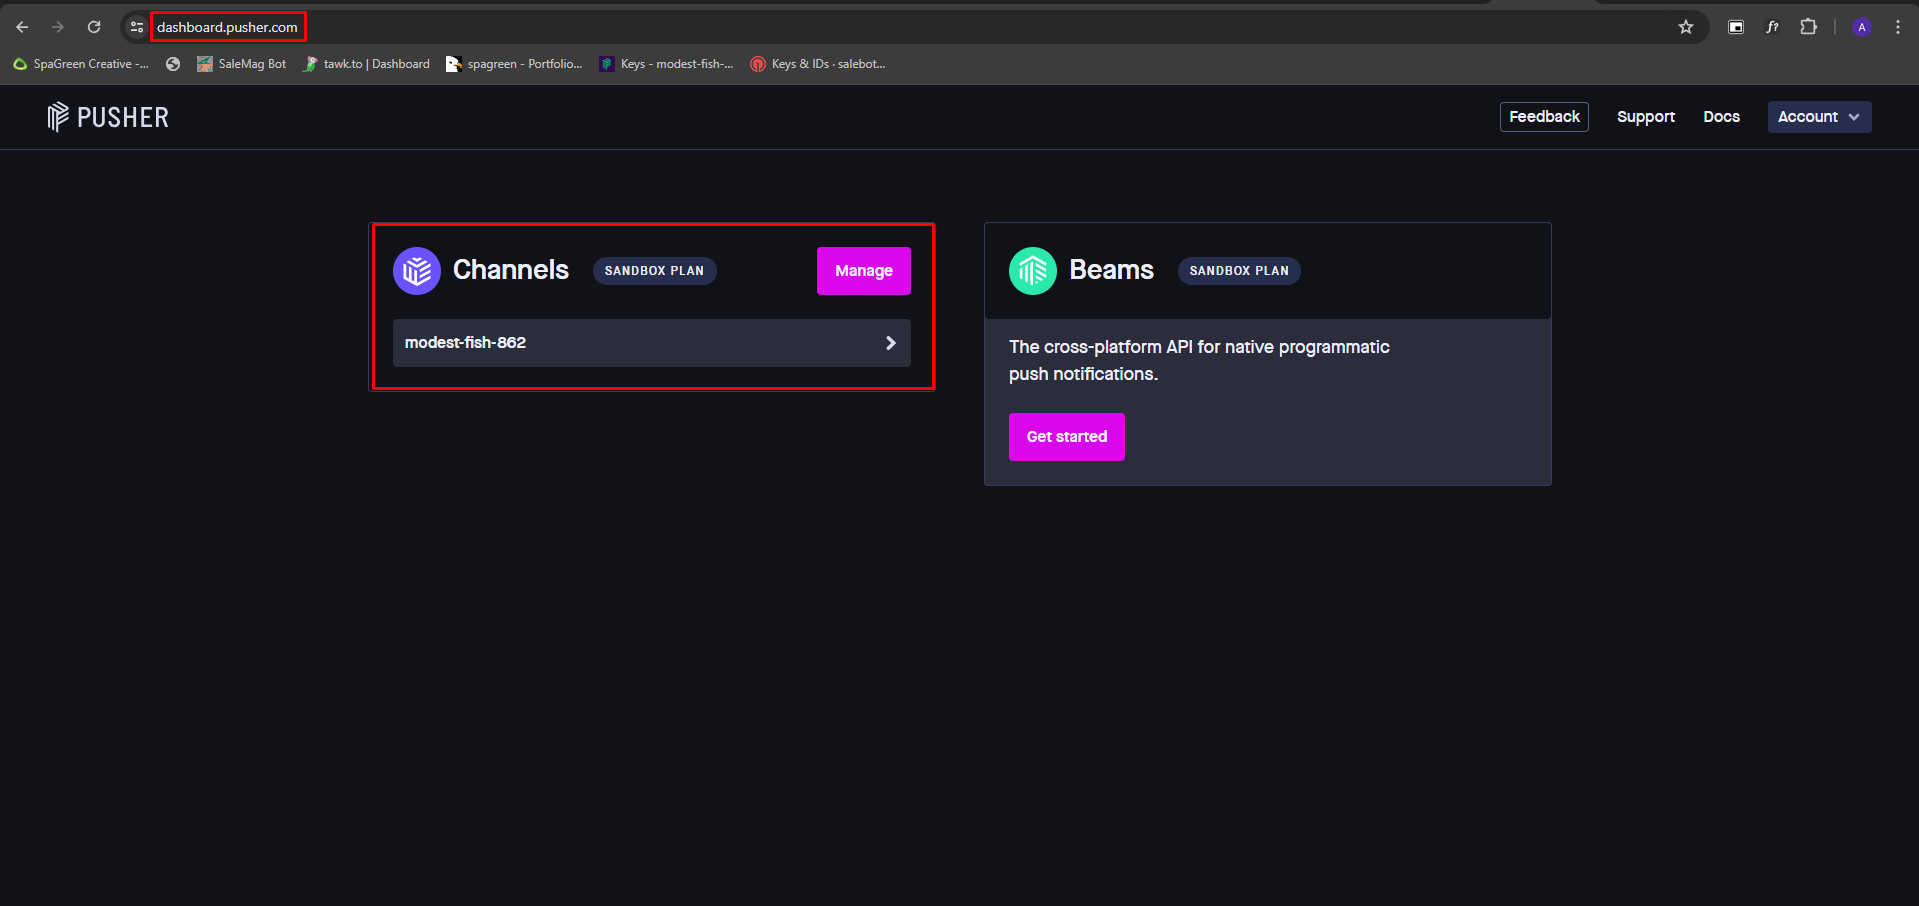Open the SpaGreen Creative bookmark

pyautogui.click(x=81, y=64)
